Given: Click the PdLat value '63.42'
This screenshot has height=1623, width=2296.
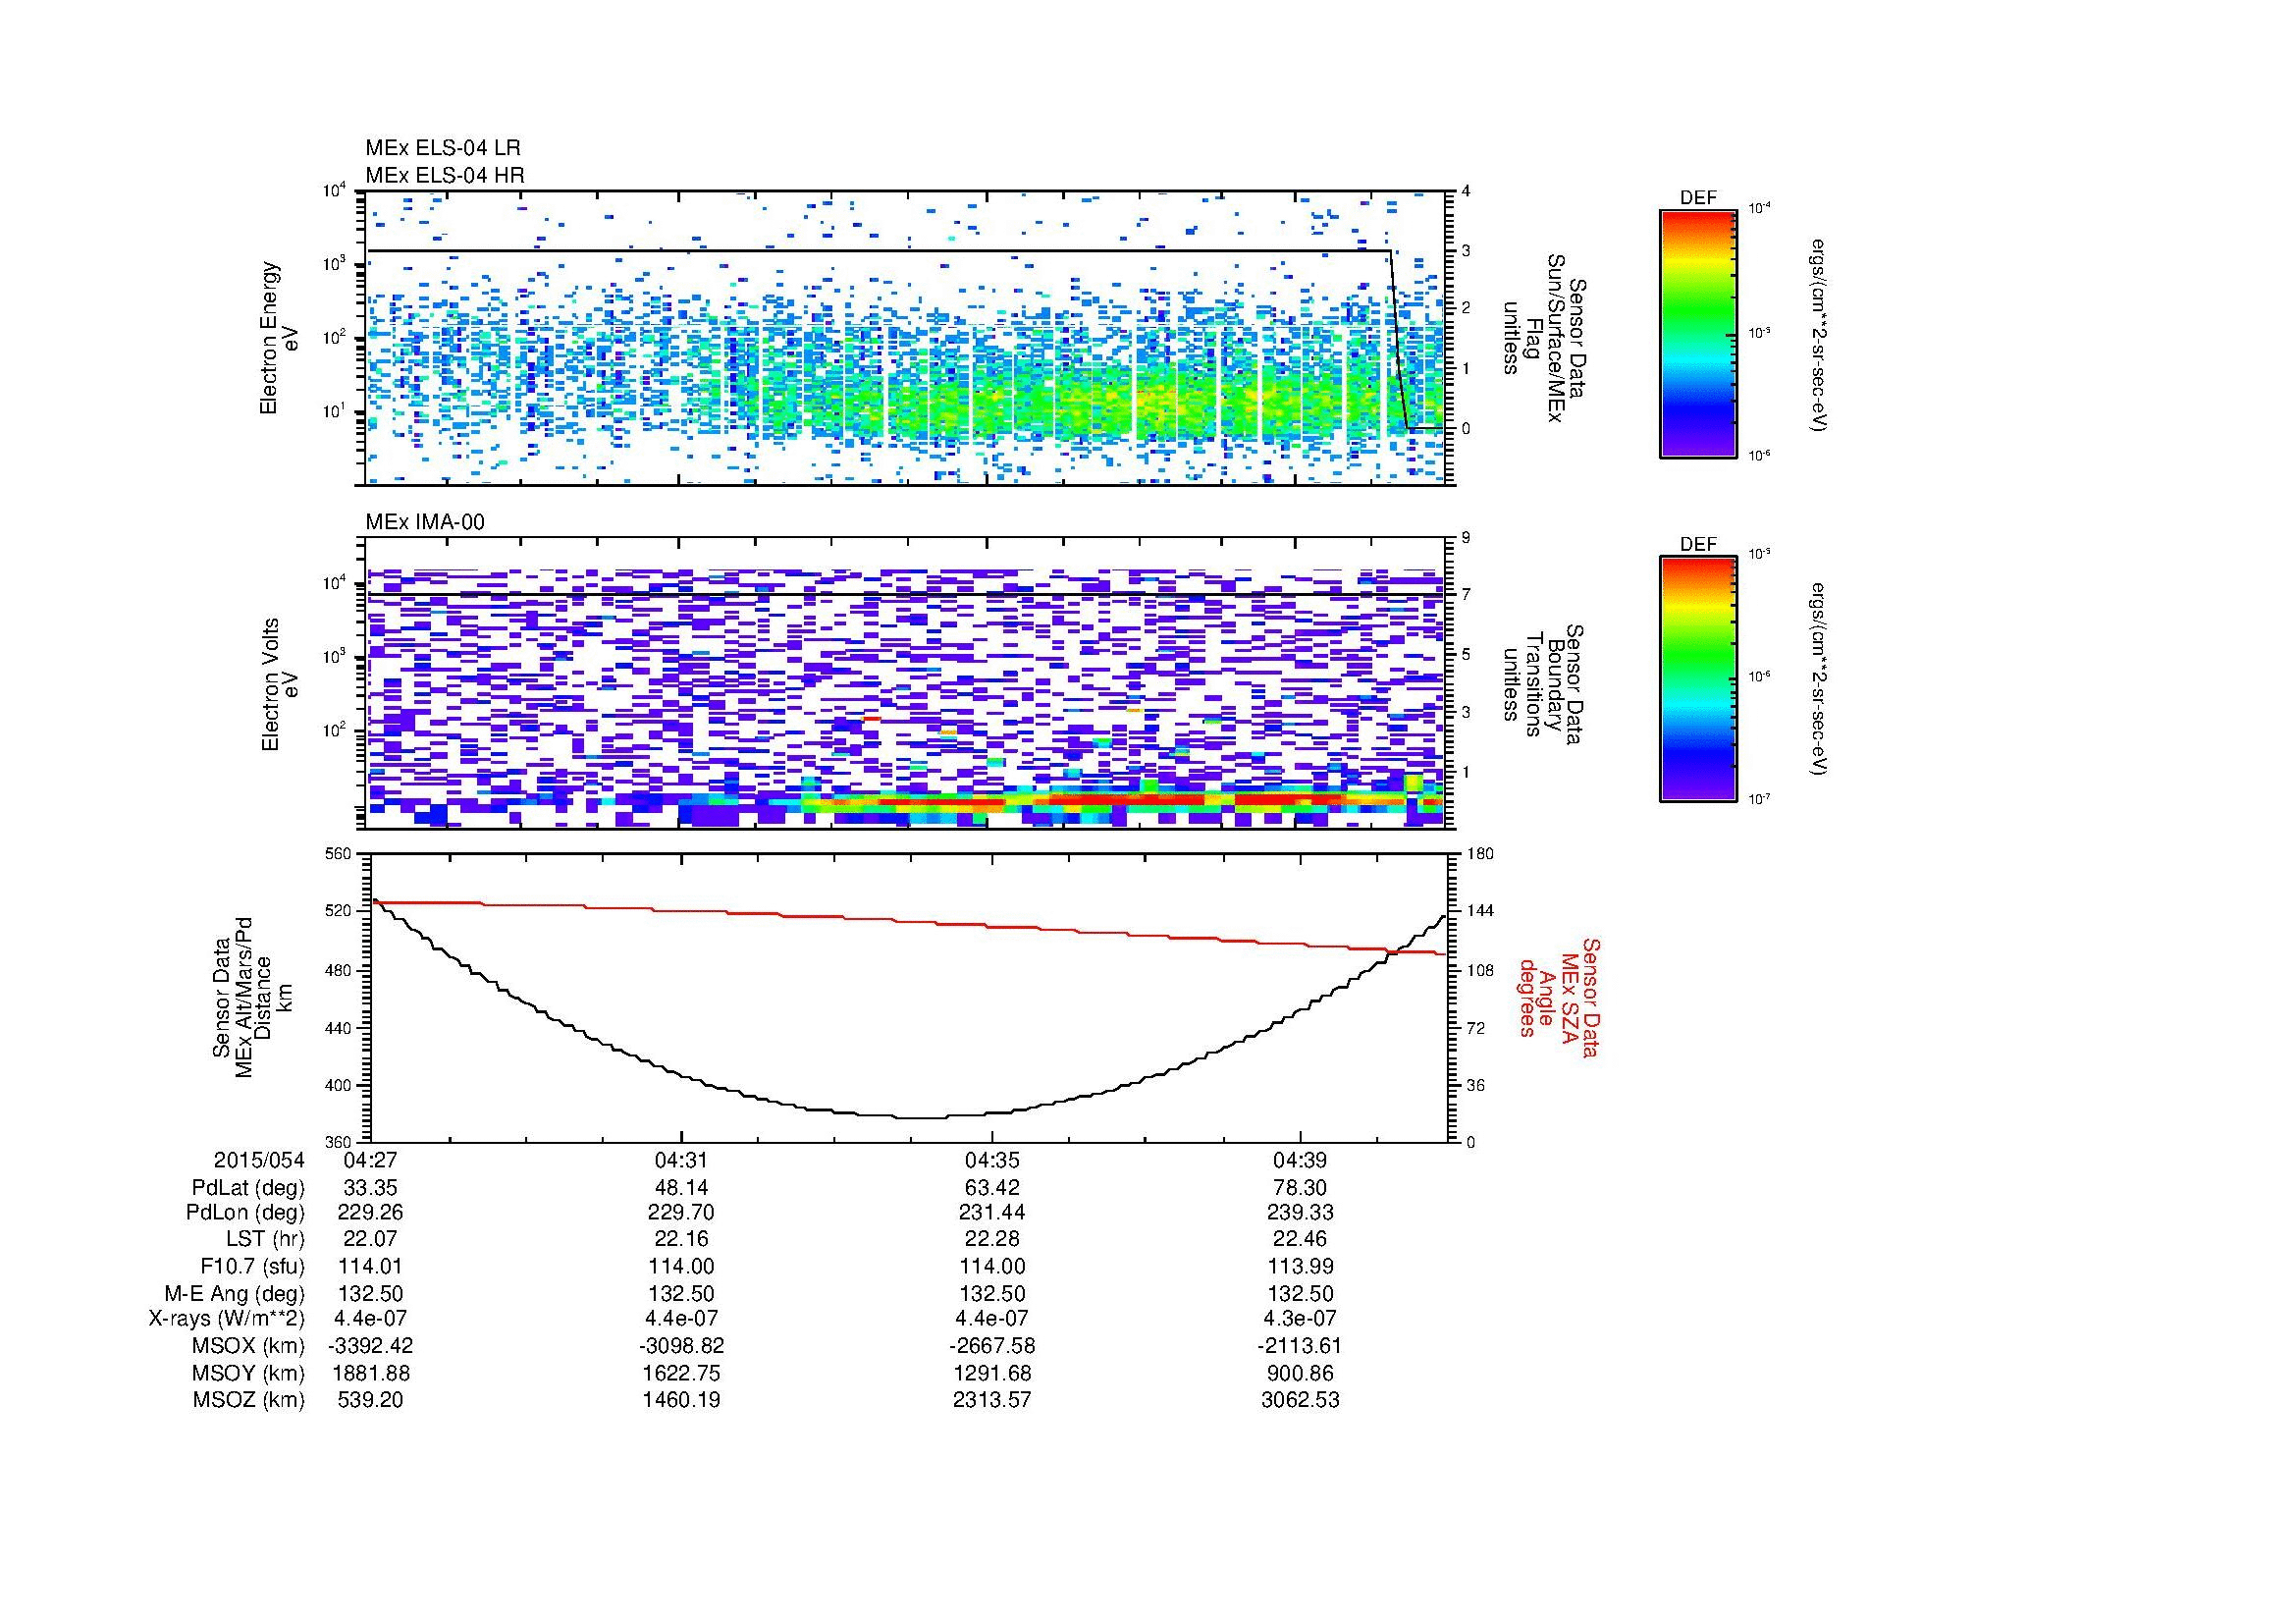Looking at the screenshot, I should click(991, 1188).
